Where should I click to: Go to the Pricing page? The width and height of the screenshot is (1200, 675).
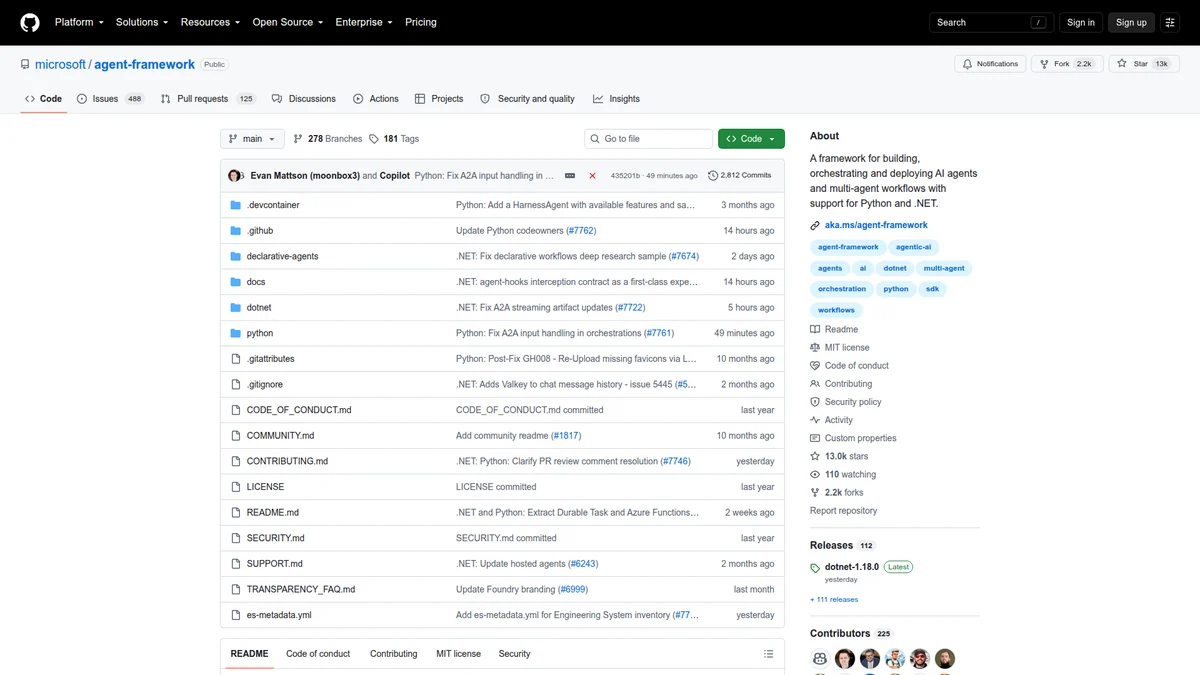pos(421,22)
